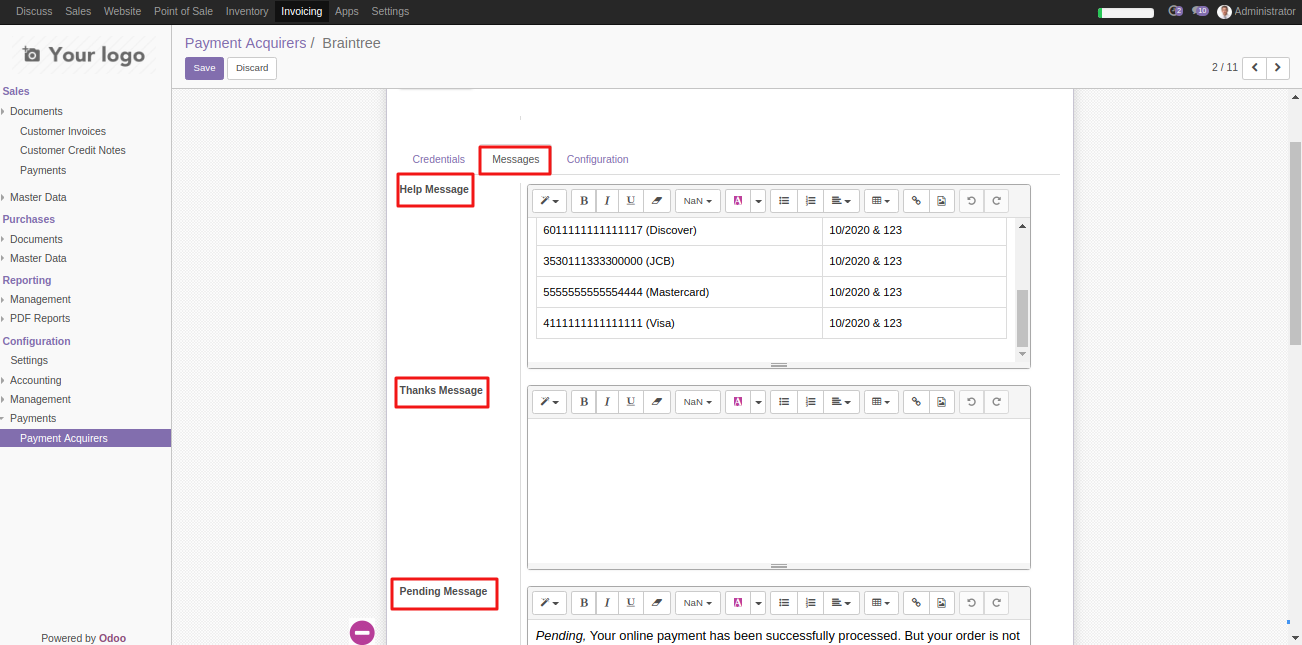Save the Braintree payment acquirer

[204, 68]
